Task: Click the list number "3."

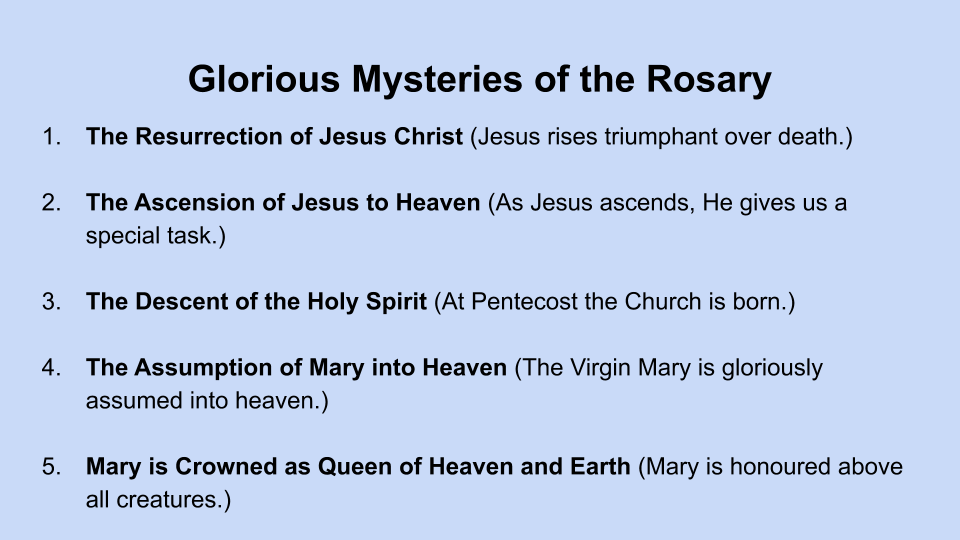Action: (52, 302)
